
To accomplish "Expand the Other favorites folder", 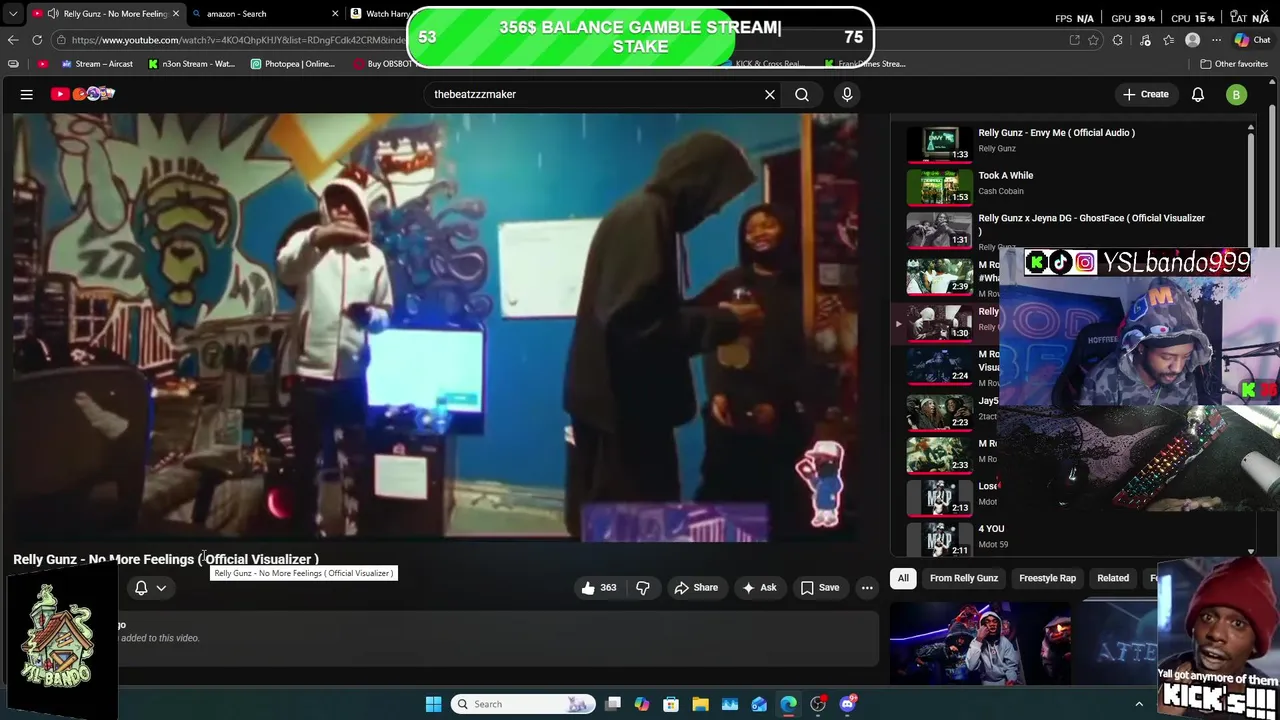I will click(1234, 64).
